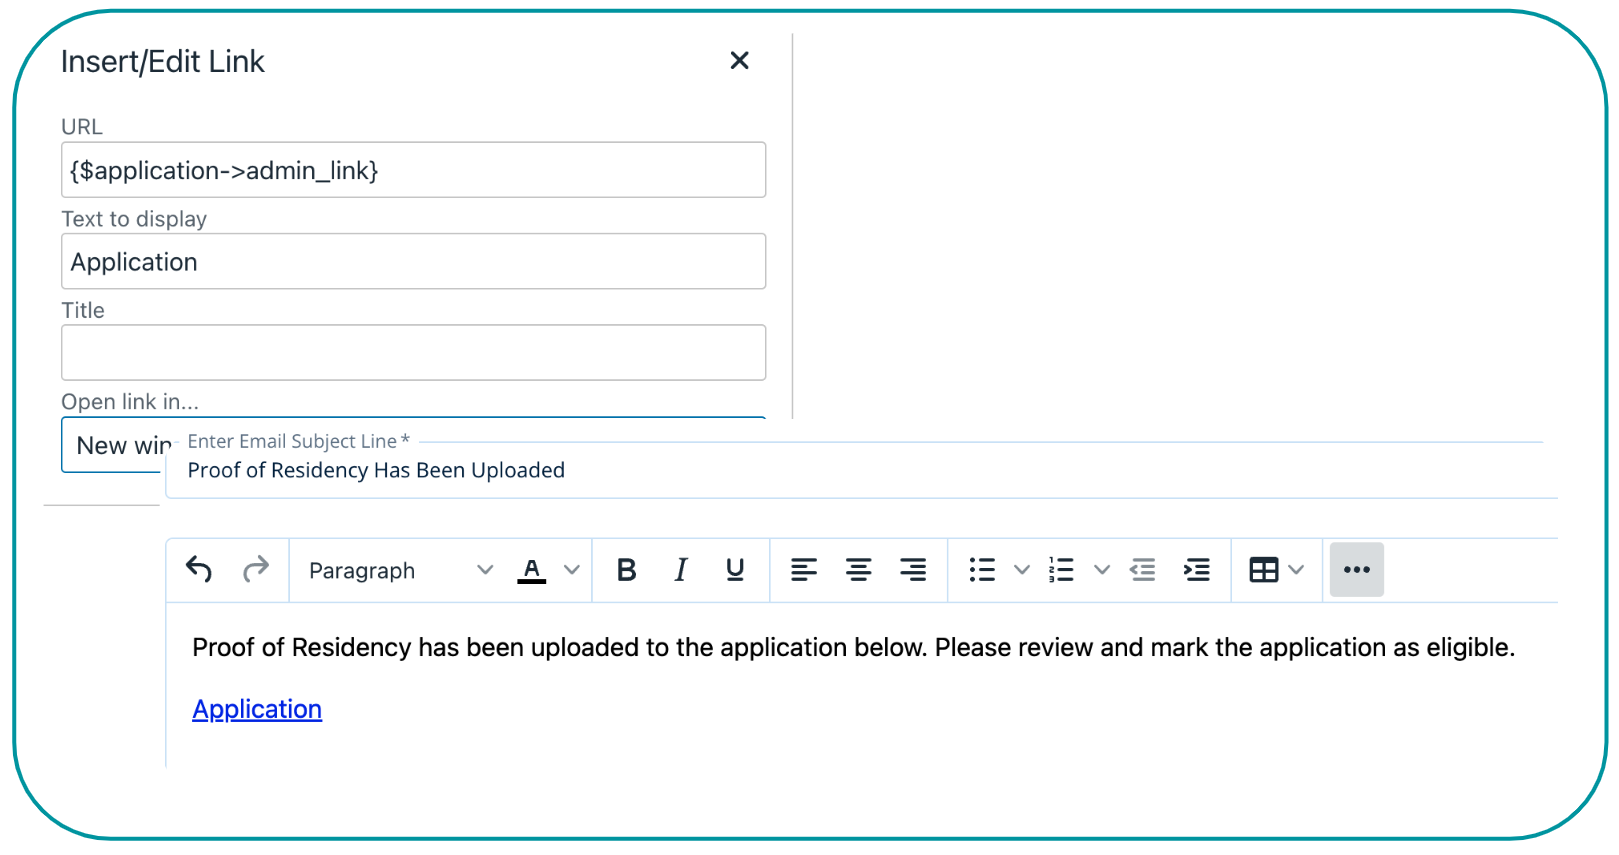This screenshot has height=855, width=1619.
Task: Toggle italic formatting
Action: pyautogui.click(x=681, y=570)
